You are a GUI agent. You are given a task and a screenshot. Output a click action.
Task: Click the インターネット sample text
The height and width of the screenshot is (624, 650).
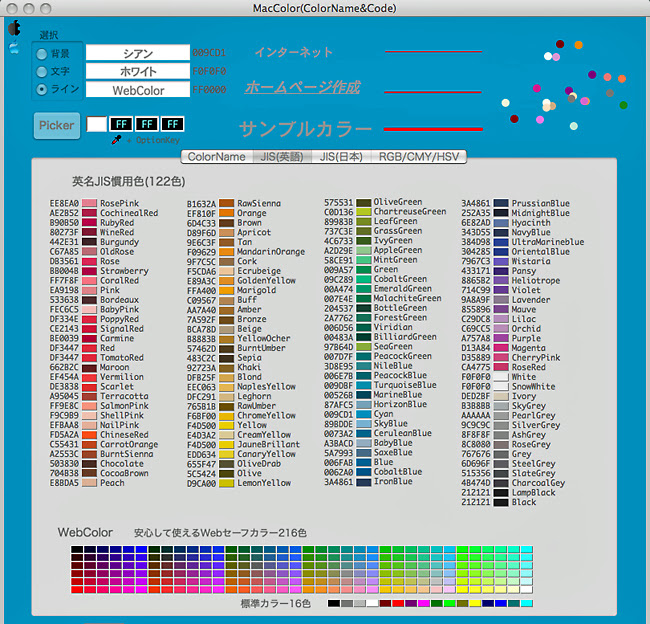[x=293, y=52]
